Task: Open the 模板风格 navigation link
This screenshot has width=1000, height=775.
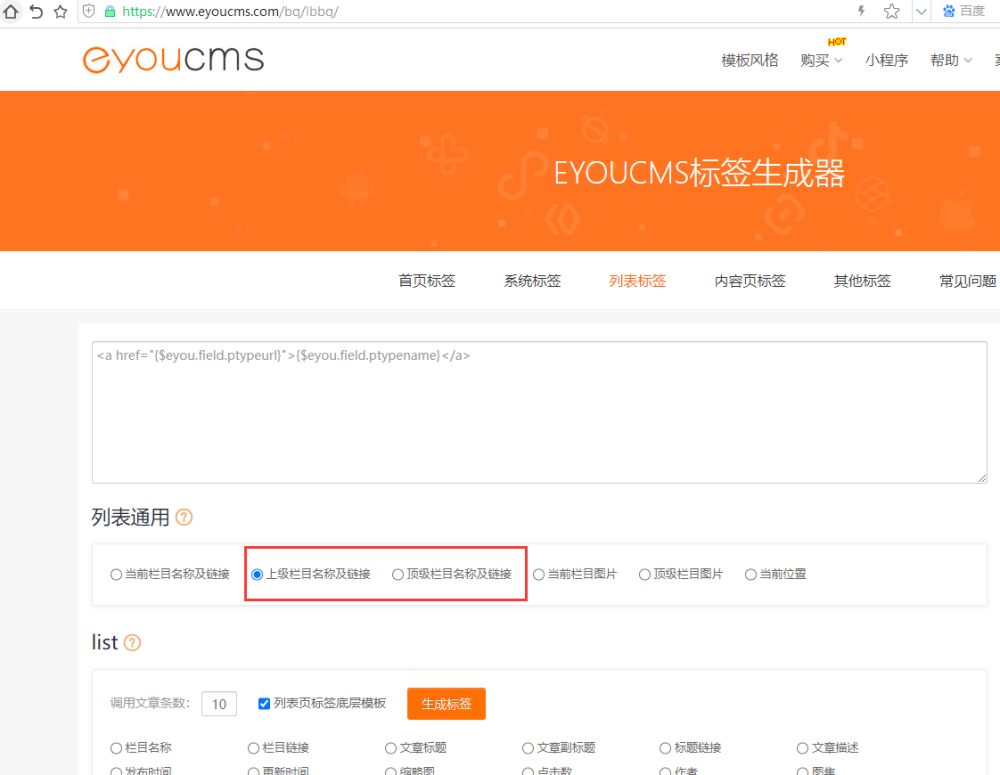Action: coord(749,60)
